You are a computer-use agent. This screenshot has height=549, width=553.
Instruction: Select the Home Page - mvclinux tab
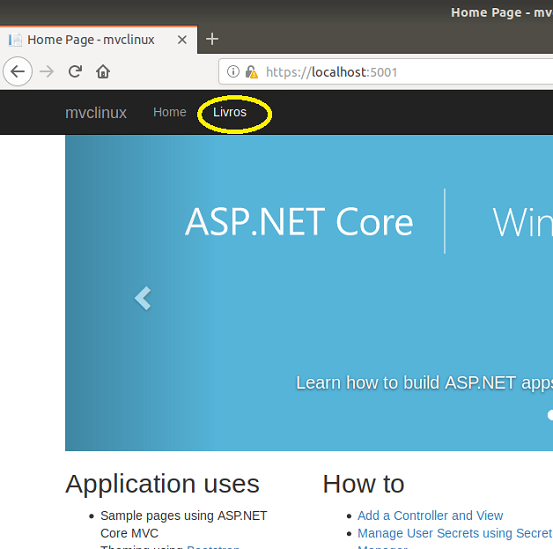point(98,40)
